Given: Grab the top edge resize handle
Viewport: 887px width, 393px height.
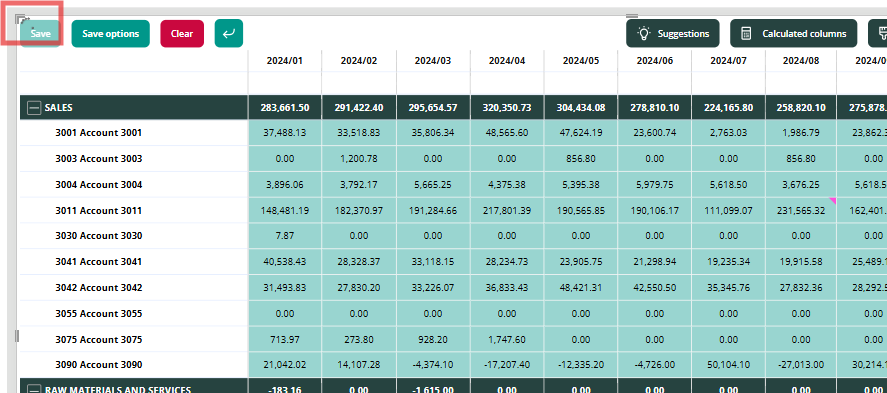Looking at the screenshot, I should 632,16.
